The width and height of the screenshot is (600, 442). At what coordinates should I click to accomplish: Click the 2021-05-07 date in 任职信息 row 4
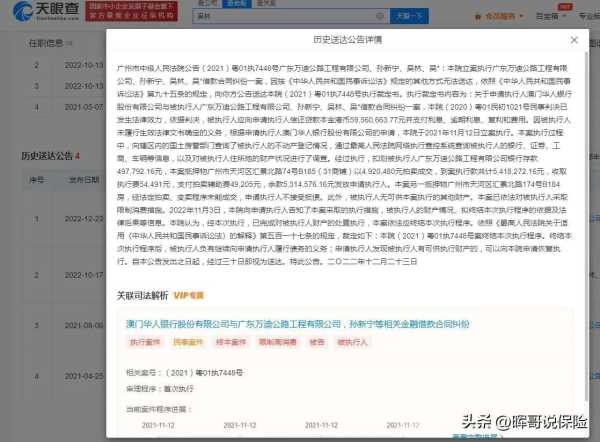(84, 107)
